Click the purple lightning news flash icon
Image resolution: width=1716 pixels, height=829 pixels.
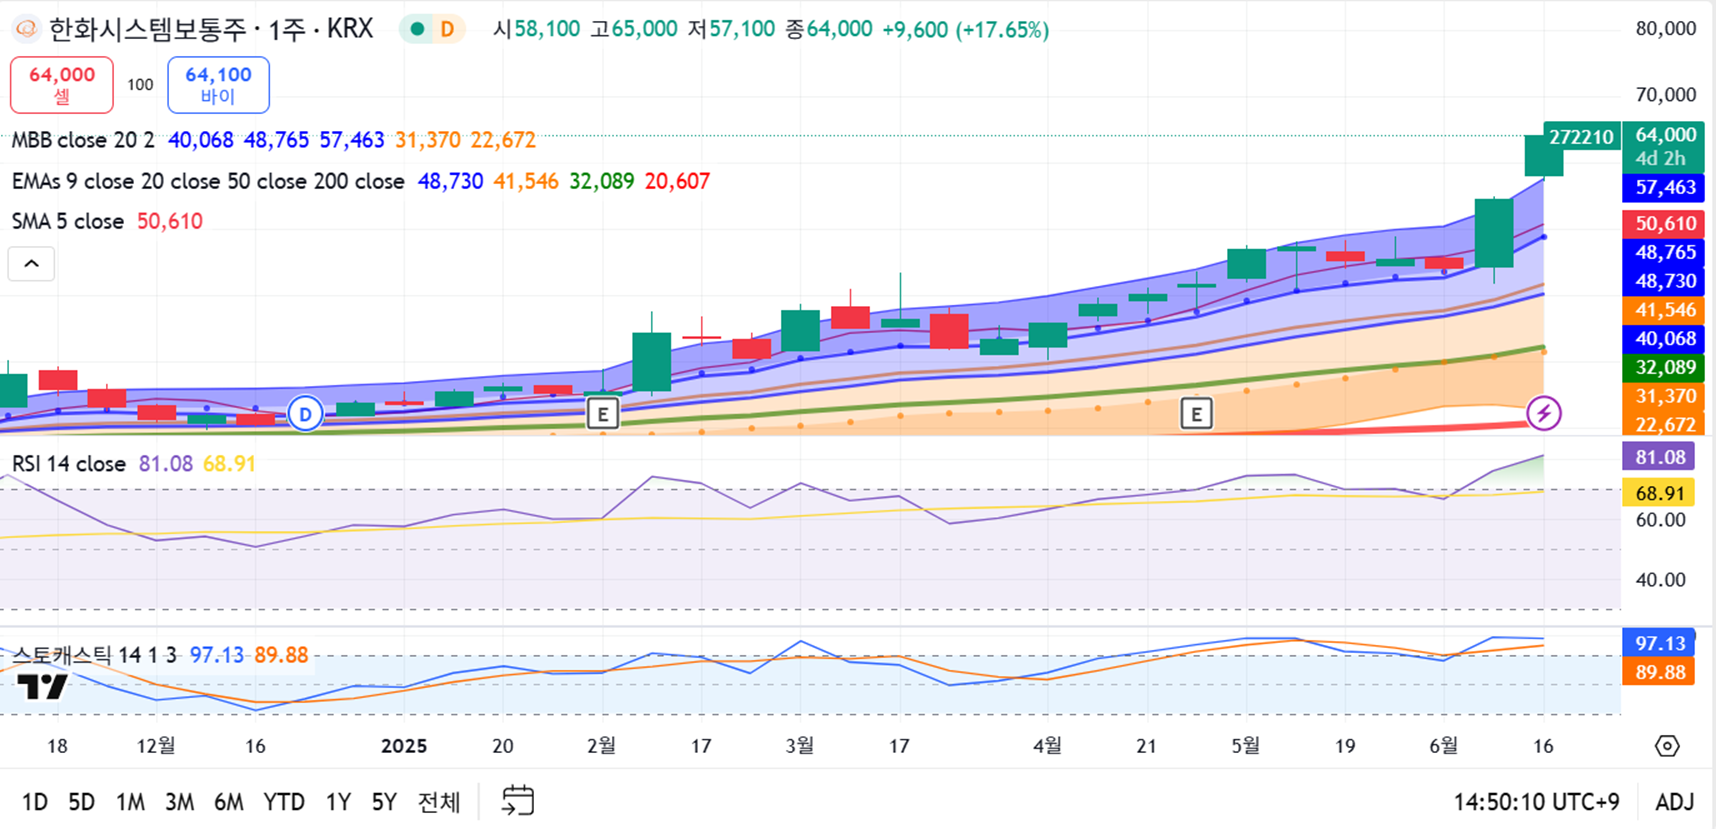coord(1544,413)
